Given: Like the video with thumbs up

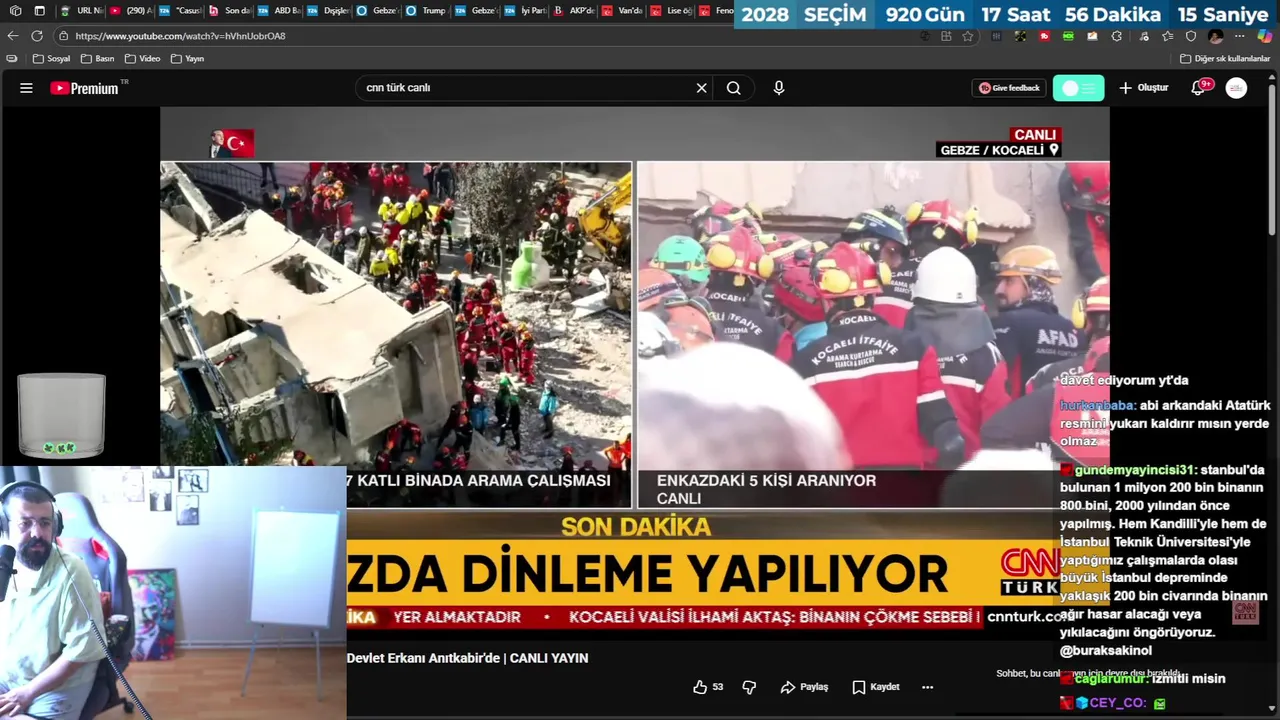Looking at the screenshot, I should click(x=708, y=687).
